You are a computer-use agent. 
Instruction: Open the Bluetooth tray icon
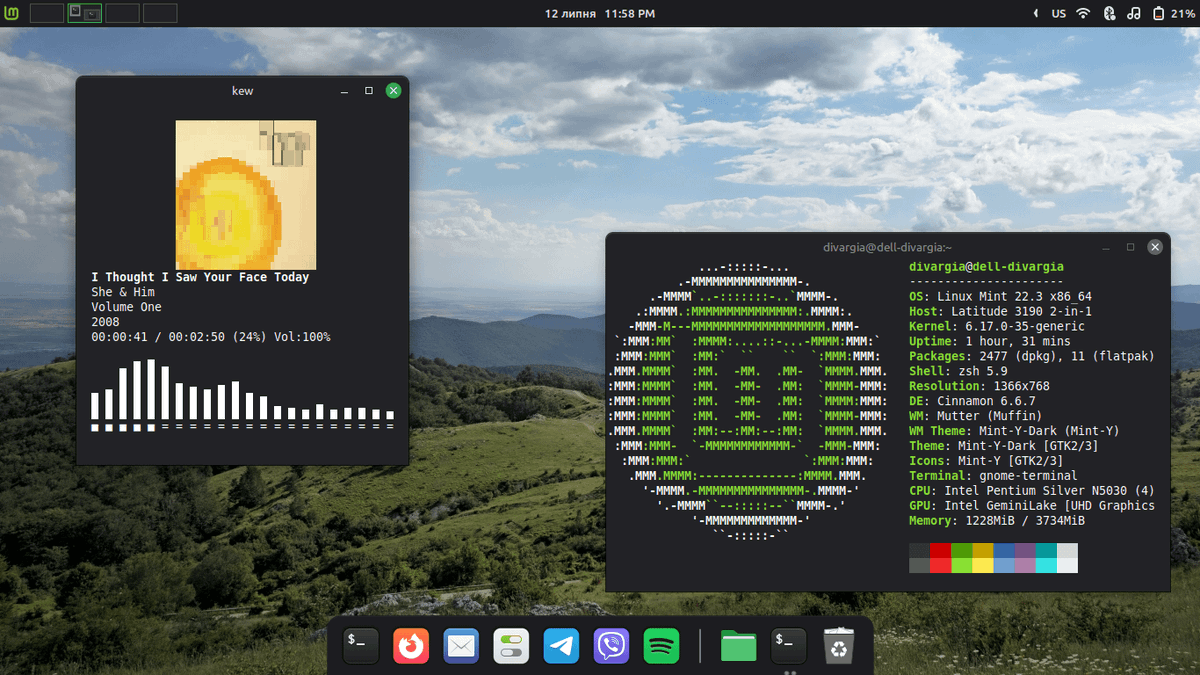click(1108, 13)
